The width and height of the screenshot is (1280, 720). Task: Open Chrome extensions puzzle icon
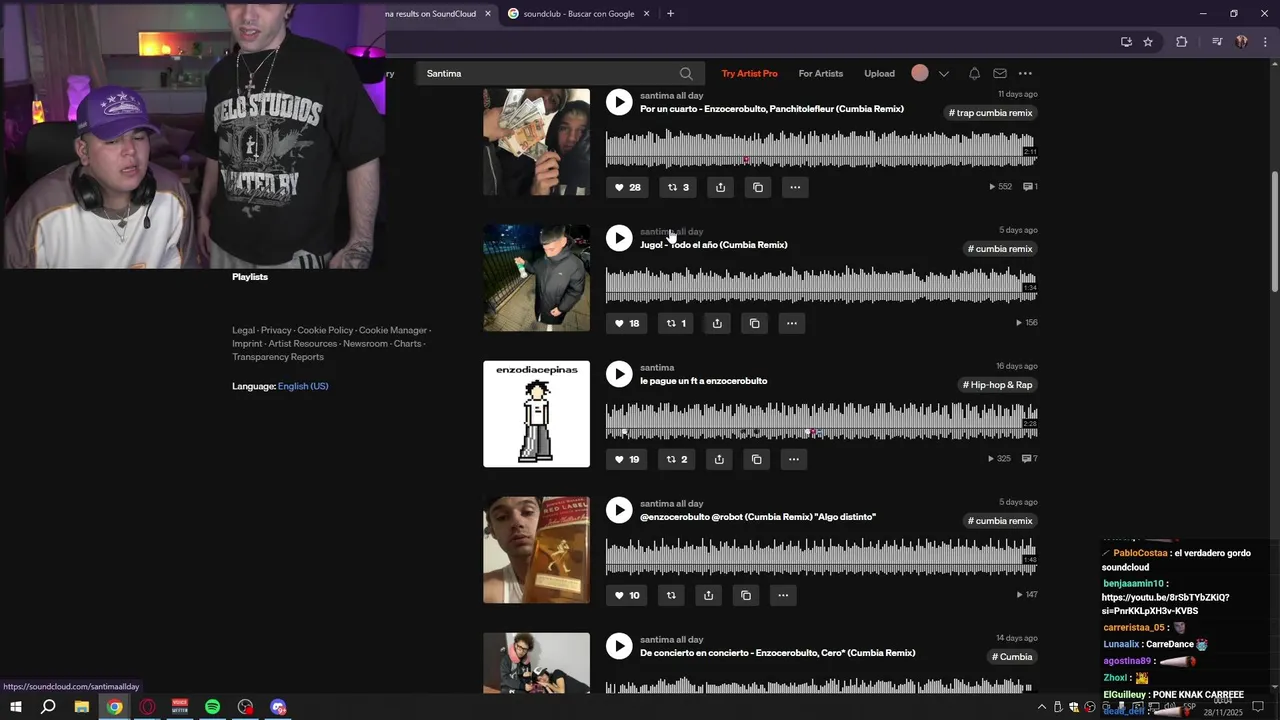pos(1182,42)
